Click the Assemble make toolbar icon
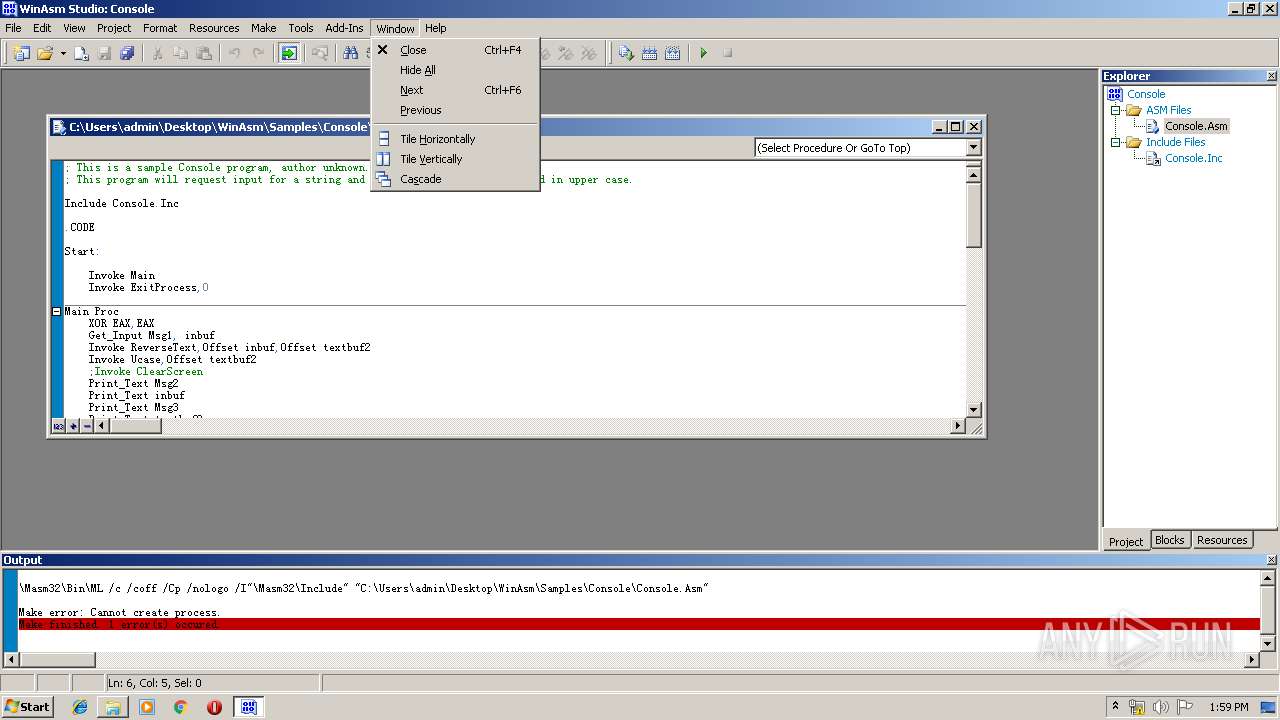Screen dimensions: 1280x720 tap(626, 53)
